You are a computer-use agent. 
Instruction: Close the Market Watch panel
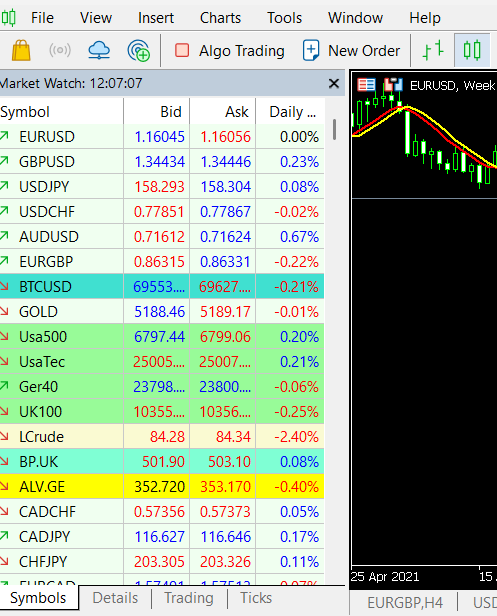pos(334,83)
